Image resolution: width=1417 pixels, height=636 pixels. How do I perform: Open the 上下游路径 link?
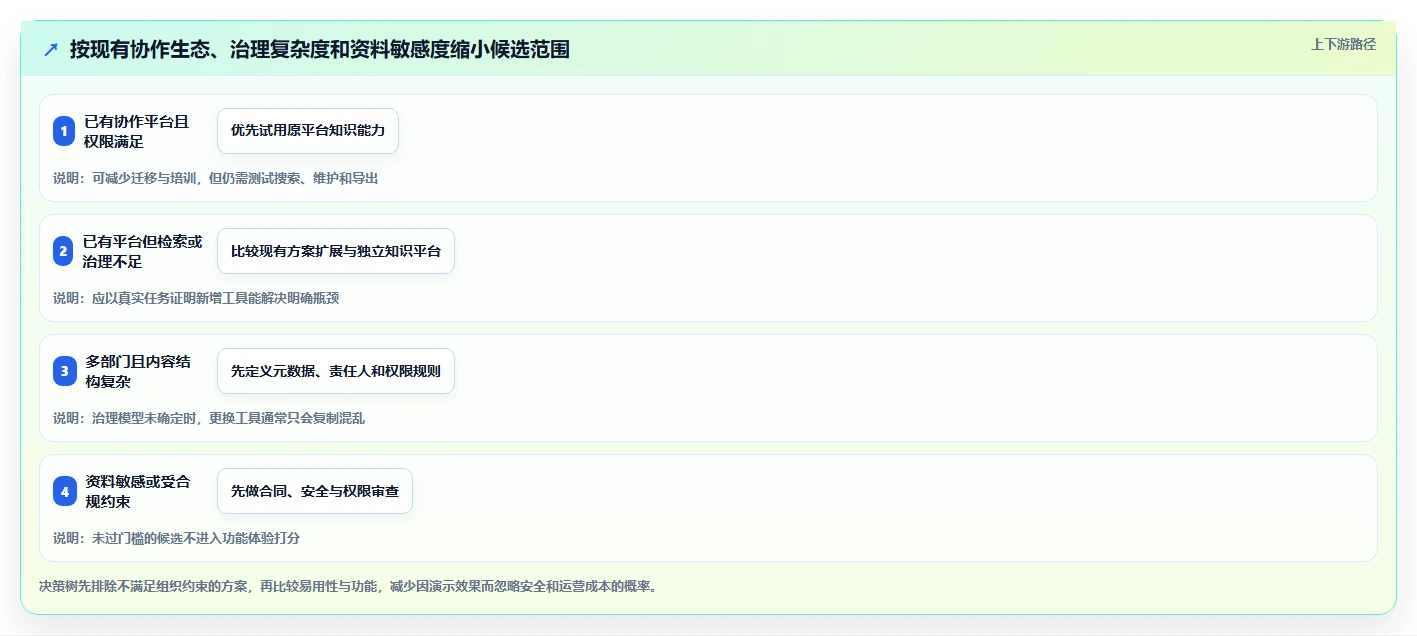tap(1343, 44)
